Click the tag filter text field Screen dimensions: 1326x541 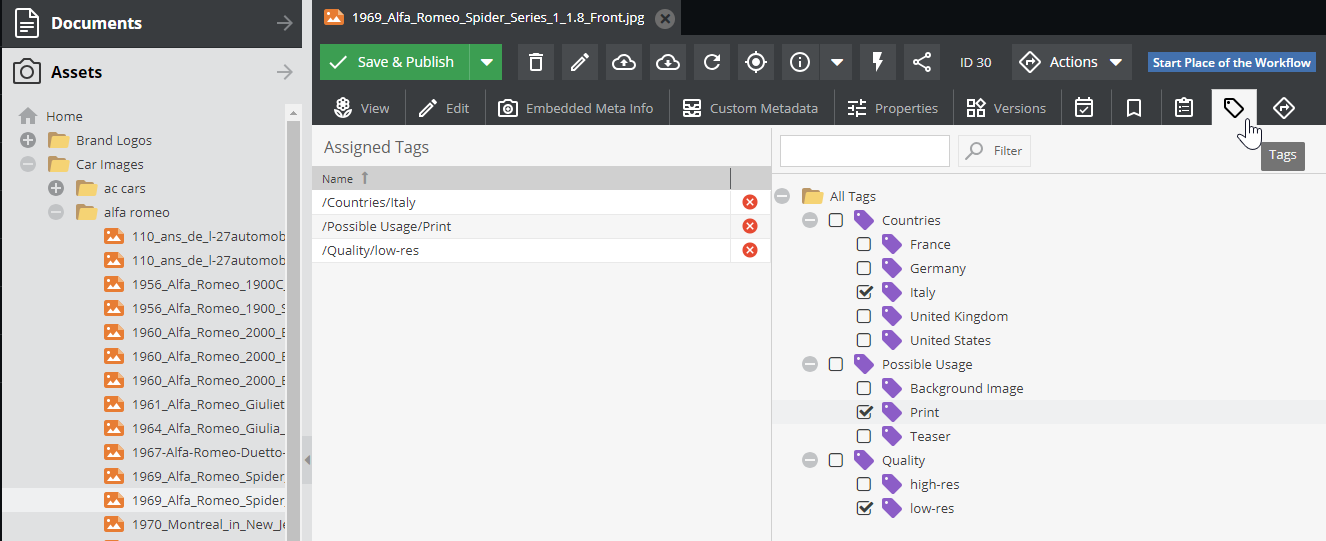coord(864,151)
